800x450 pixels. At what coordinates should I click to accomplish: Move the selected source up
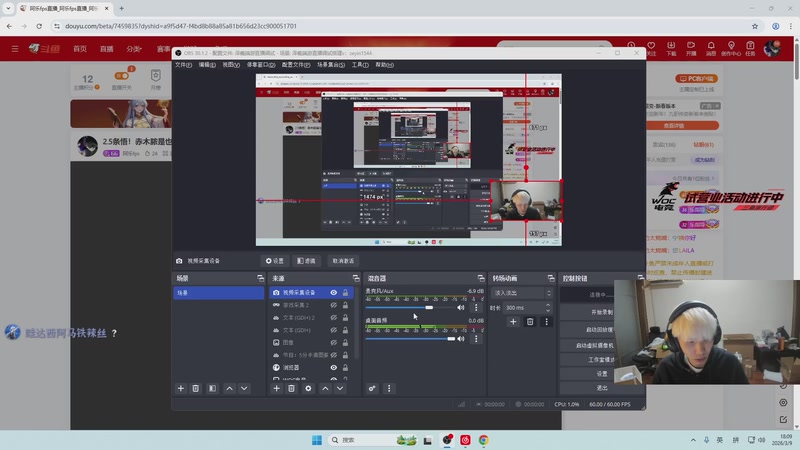pyautogui.click(x=325, y=388)
